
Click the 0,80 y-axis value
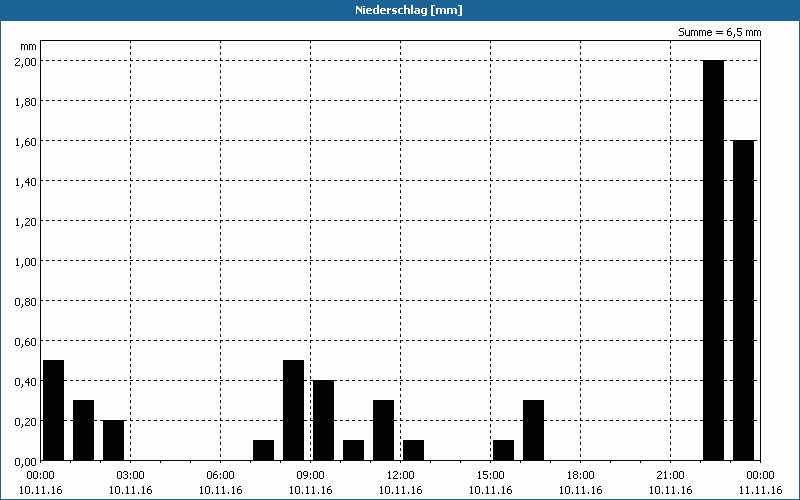pos(26,302)
